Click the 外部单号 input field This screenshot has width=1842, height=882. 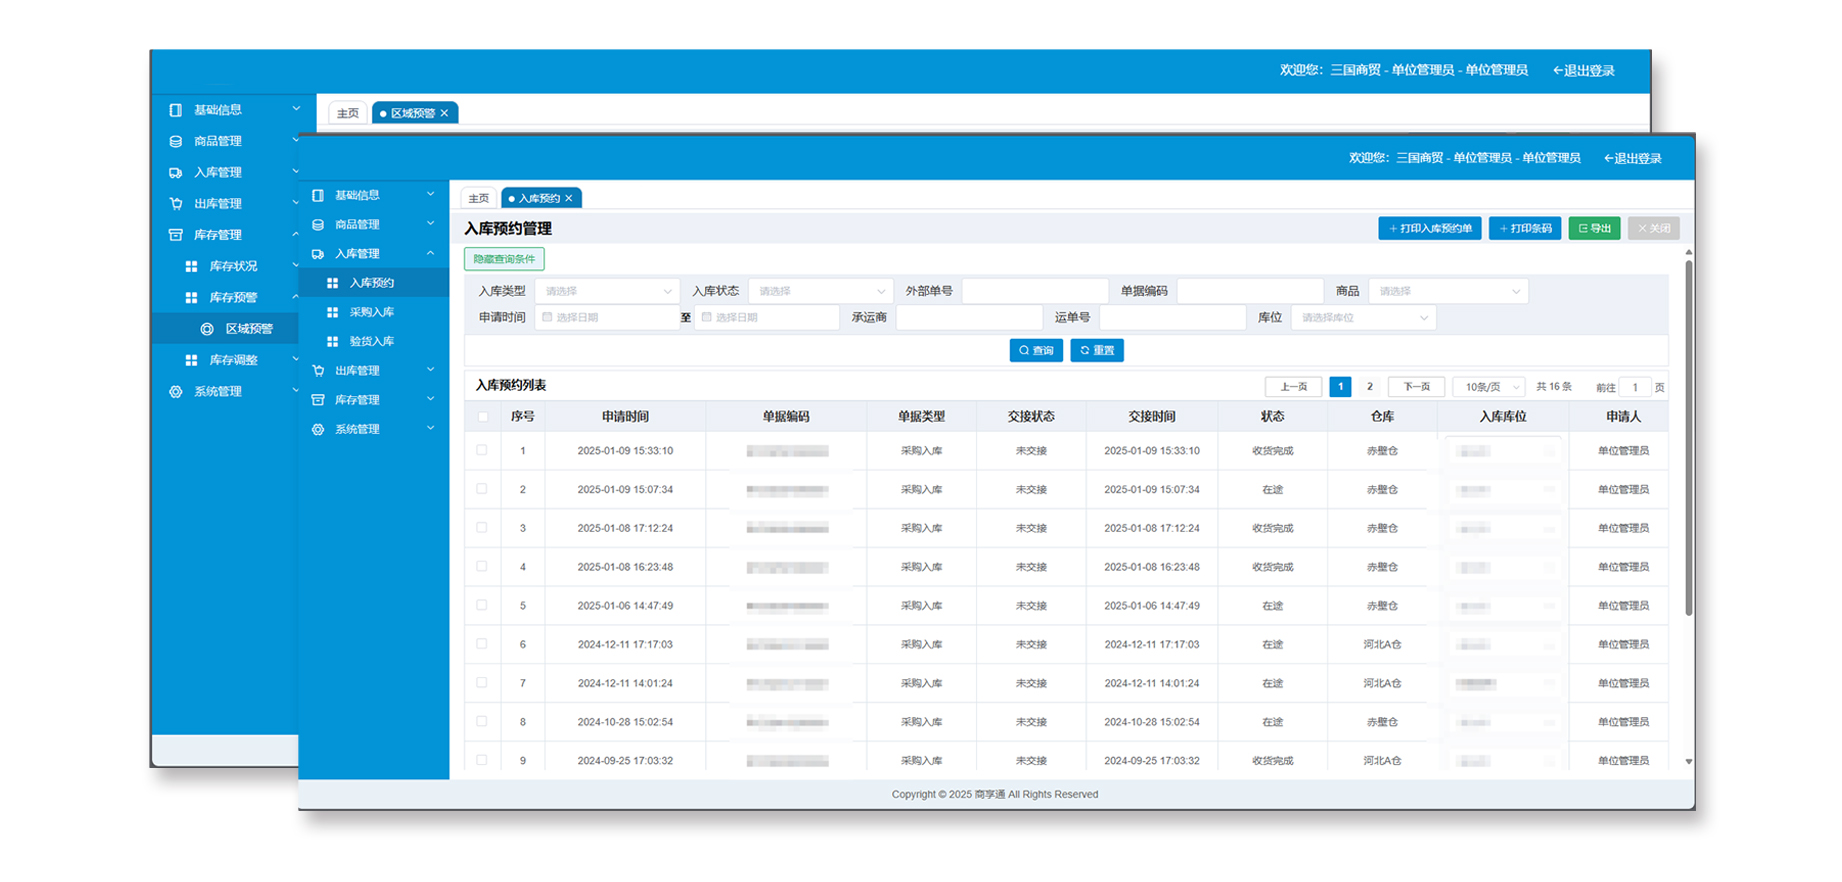[x=1035, y=292]
